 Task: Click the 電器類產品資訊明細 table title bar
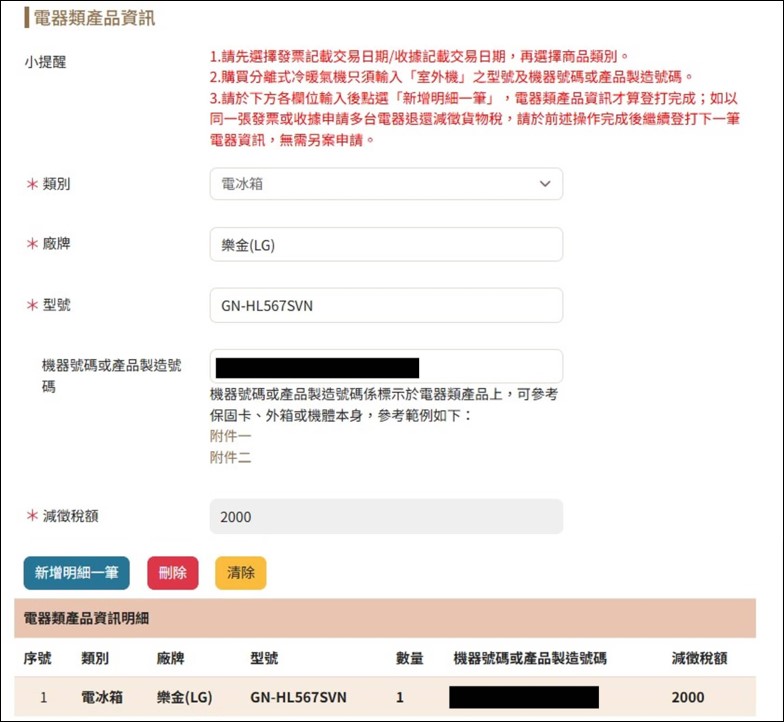pos(385,619)
